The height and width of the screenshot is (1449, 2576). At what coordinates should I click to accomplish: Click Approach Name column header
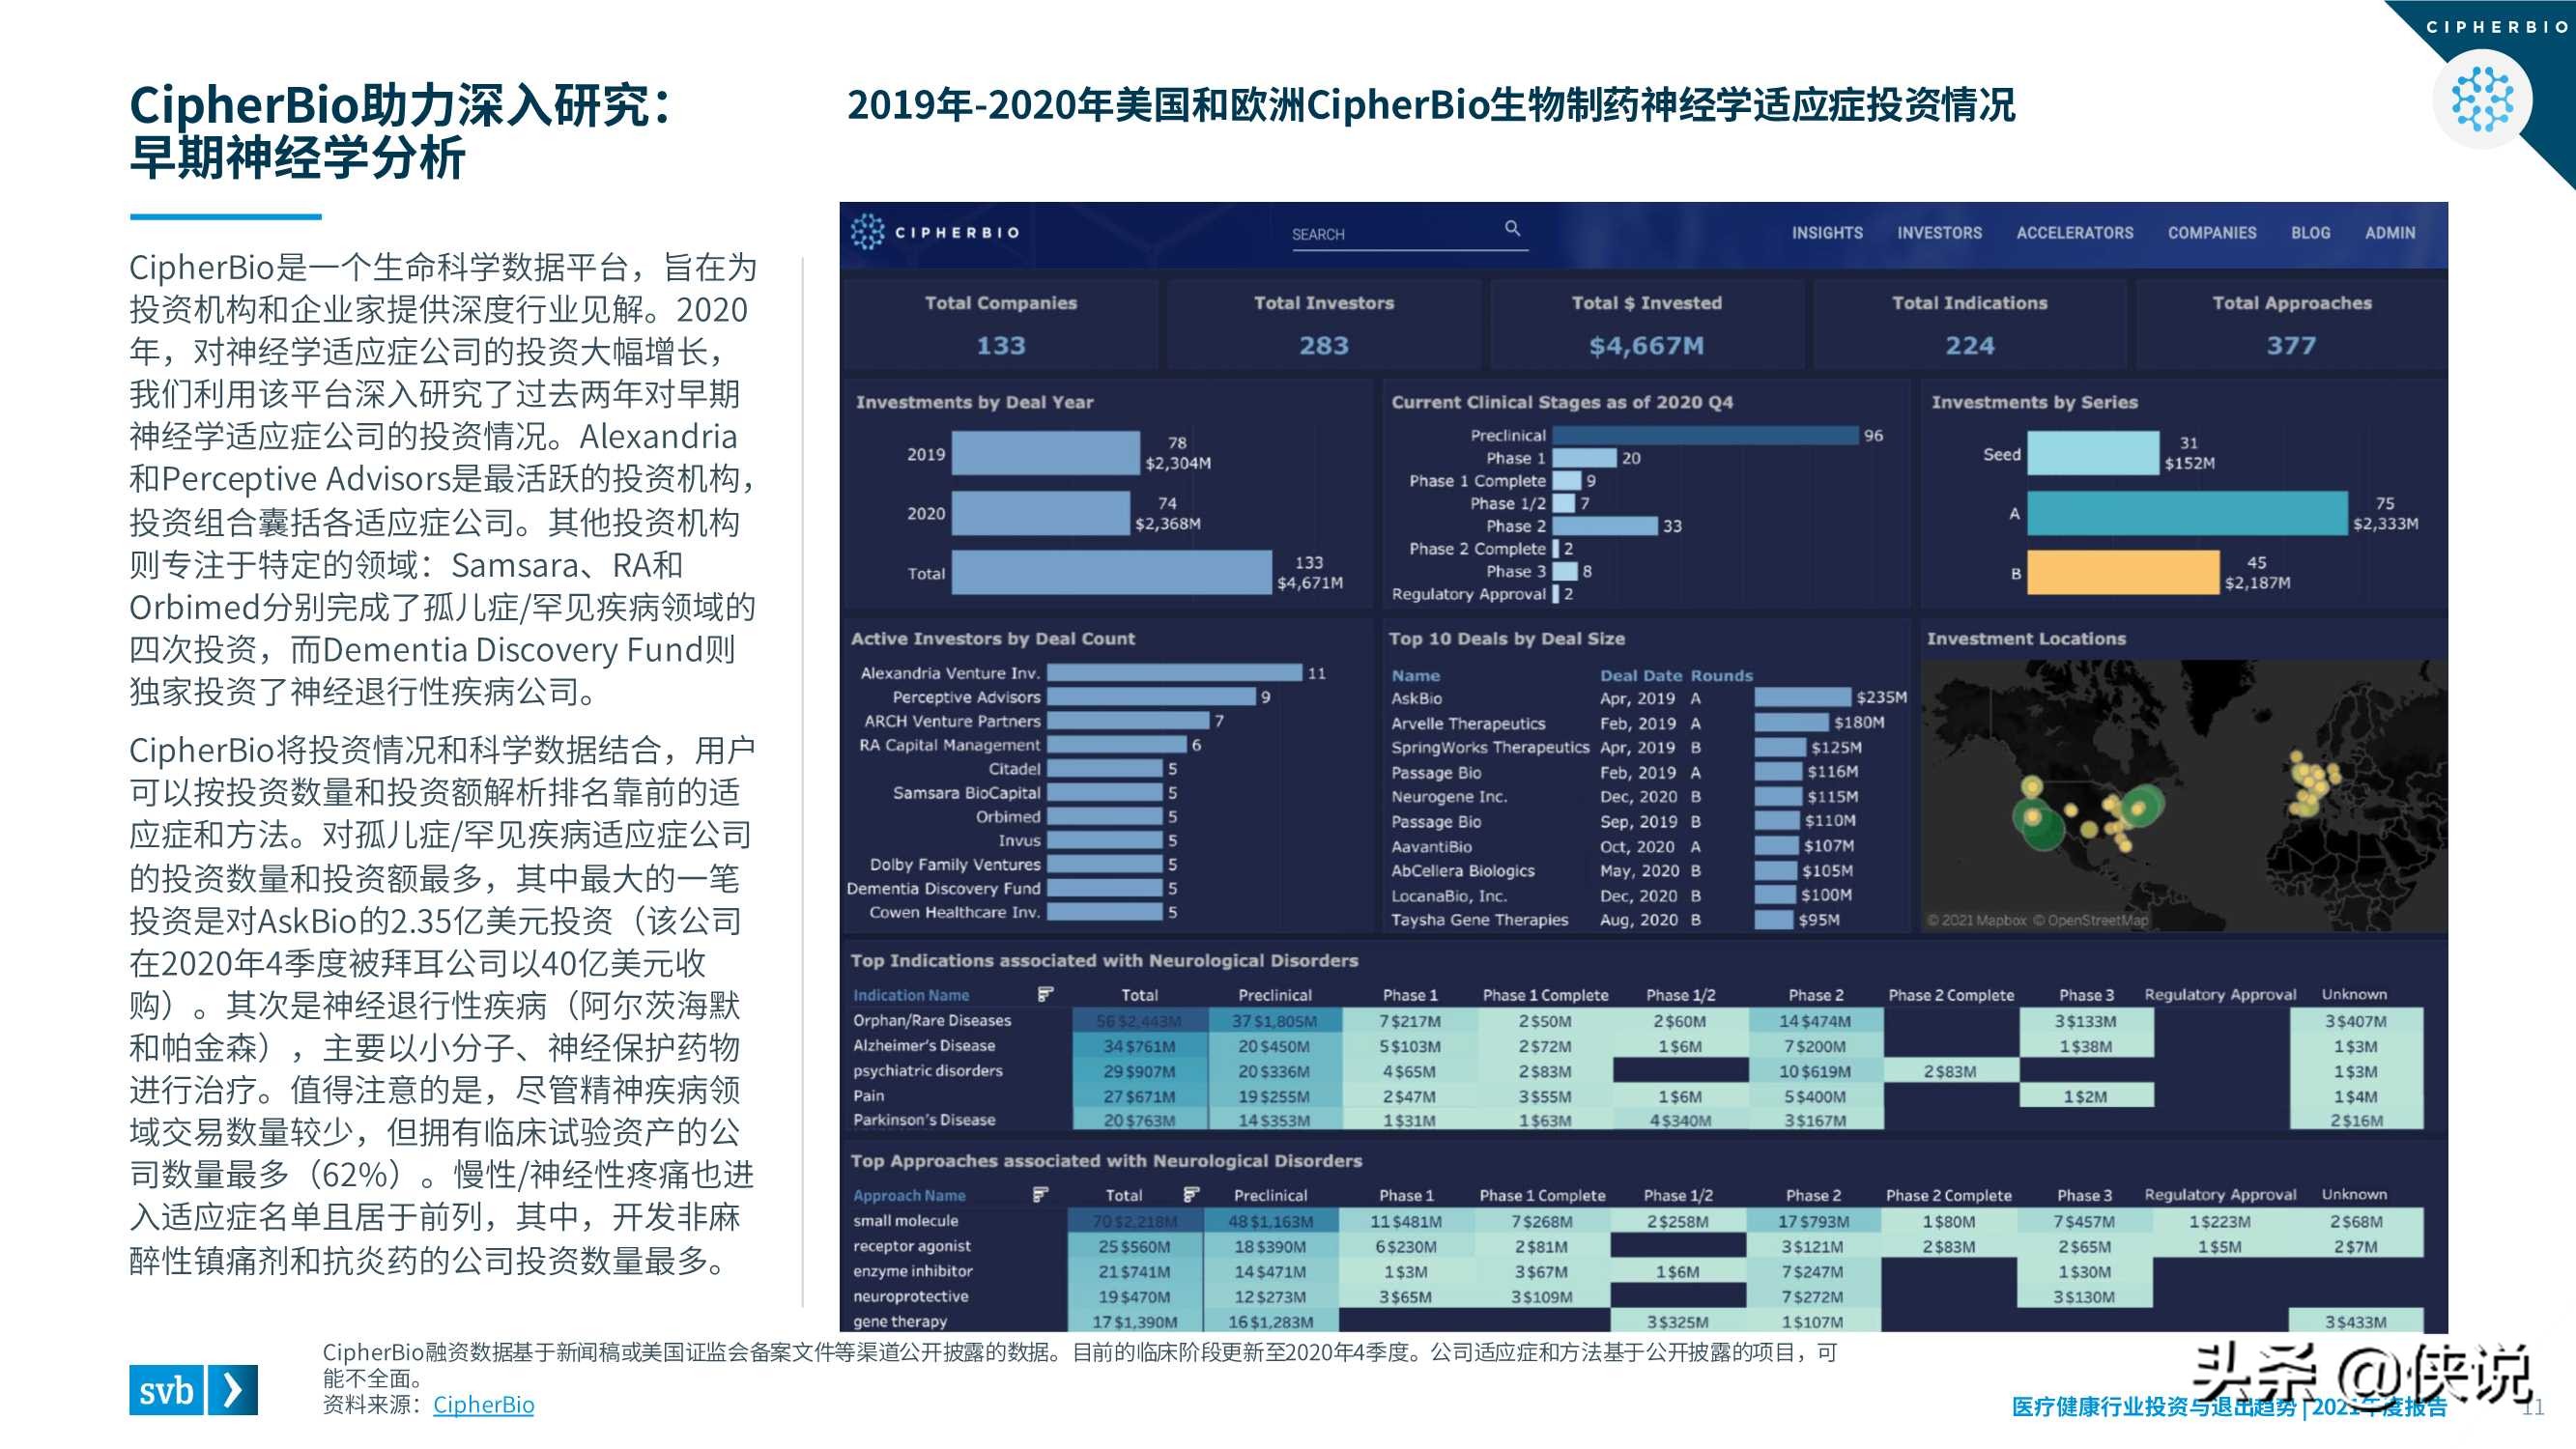(x=909, y=1195)
